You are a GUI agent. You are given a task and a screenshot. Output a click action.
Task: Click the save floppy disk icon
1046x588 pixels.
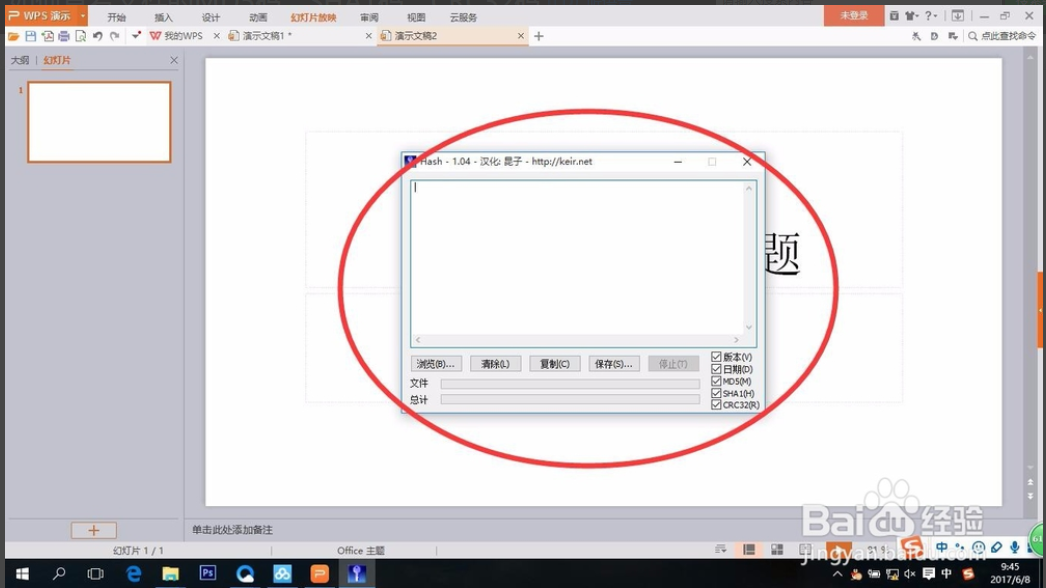(31, 36)
